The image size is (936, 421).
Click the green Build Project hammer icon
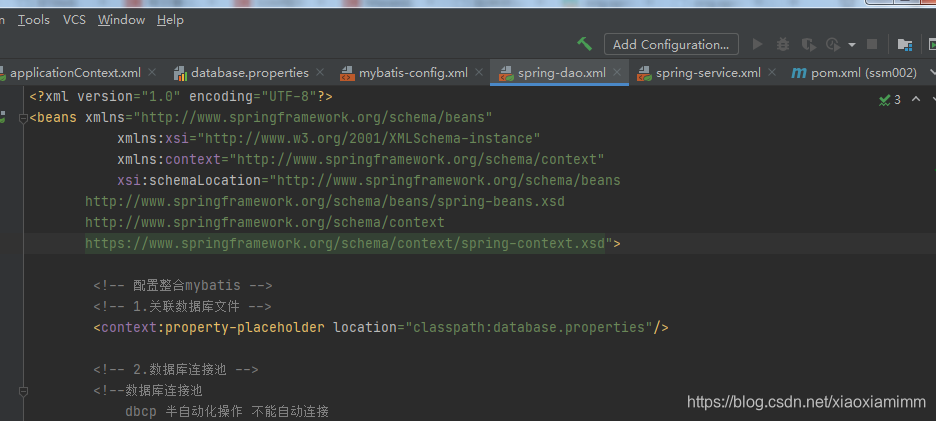tap(584, 44)
